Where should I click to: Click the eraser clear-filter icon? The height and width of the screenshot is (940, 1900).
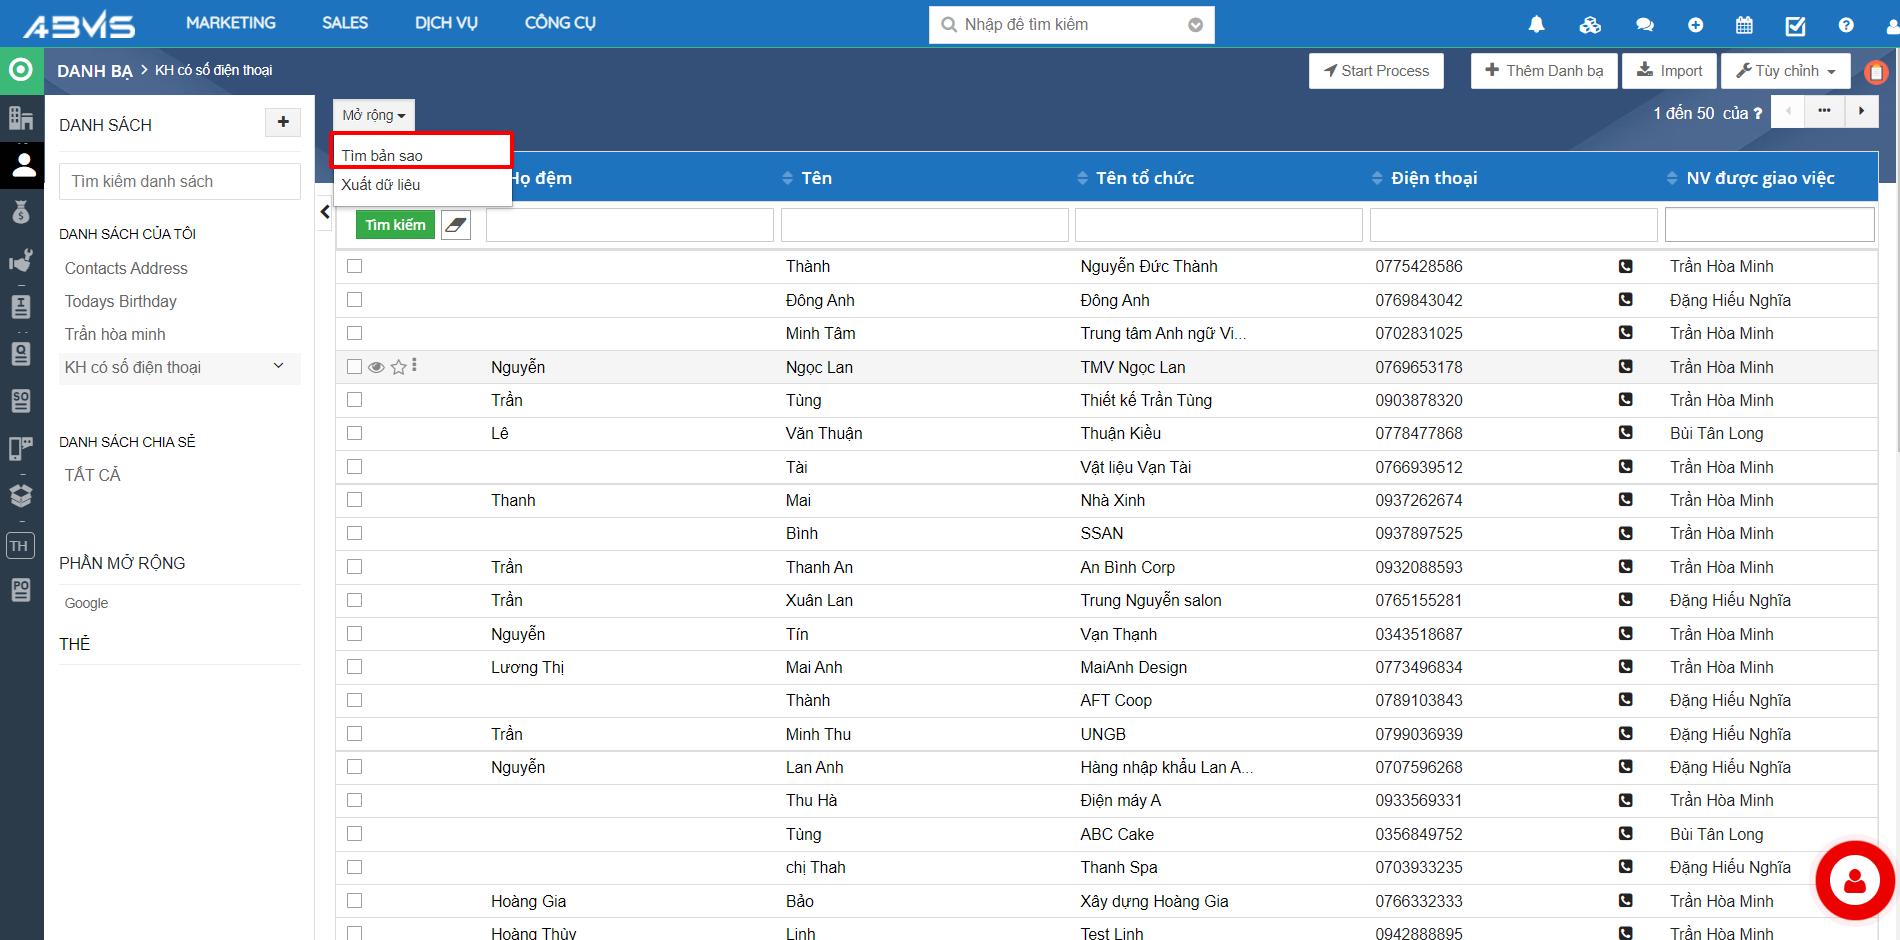456,225
